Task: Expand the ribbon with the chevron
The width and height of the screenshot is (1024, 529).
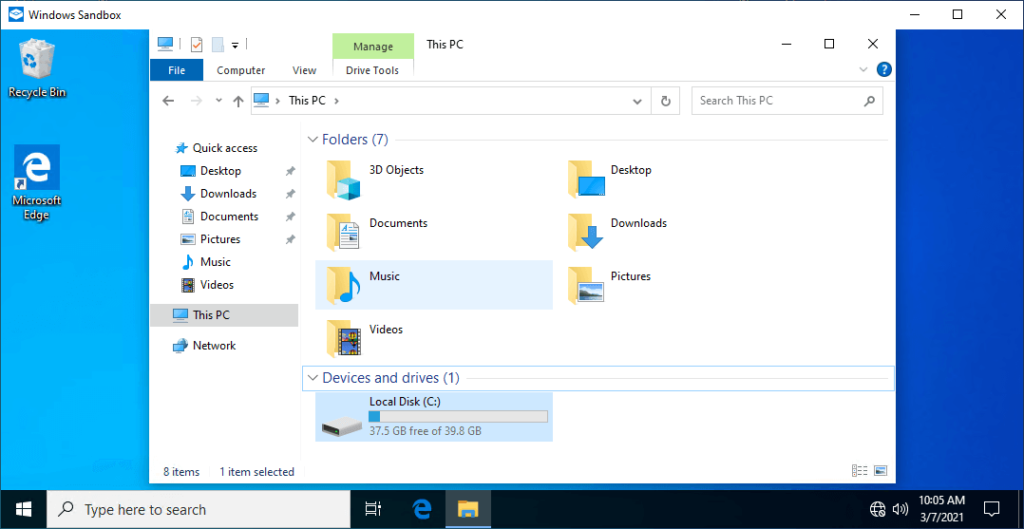Action: pyautogui.click(x=863, y=69)
